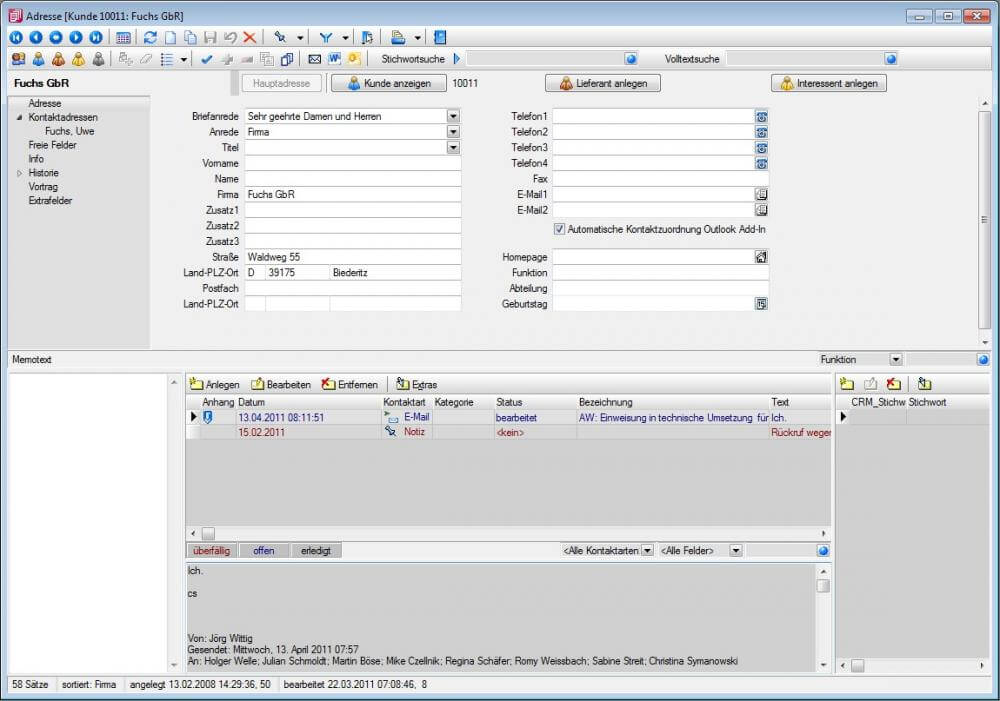Open the Alle Kontaktarten dropdown
1000x701 pixels.
(x=647, y=551)
